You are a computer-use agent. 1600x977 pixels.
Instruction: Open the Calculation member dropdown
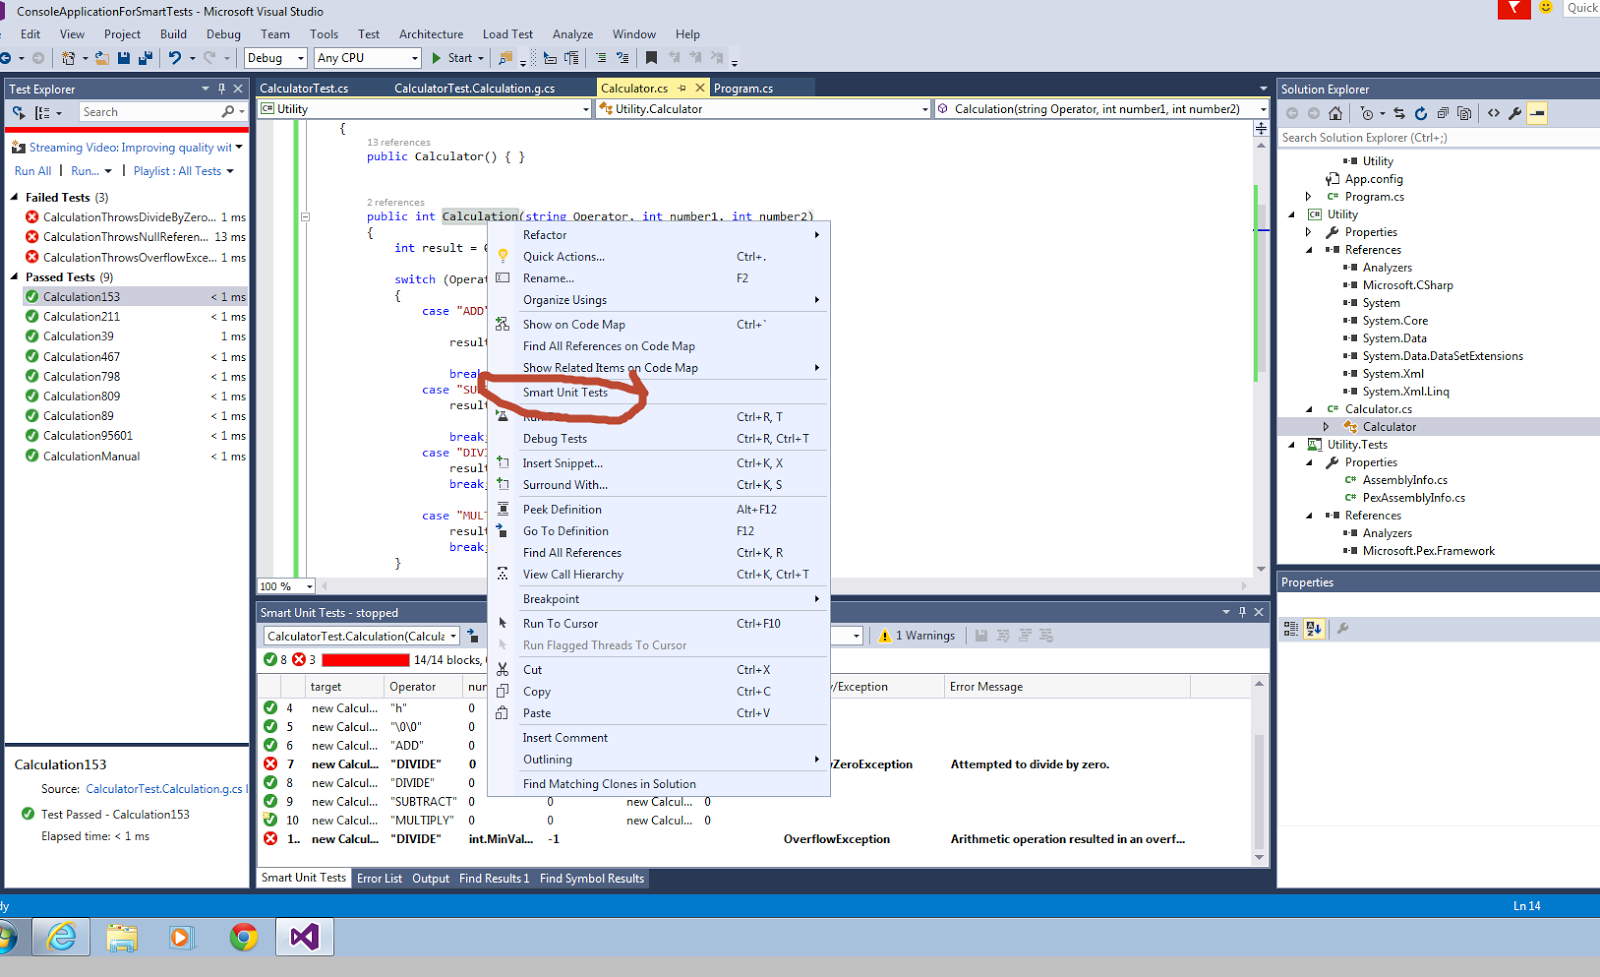point(1263,109)
